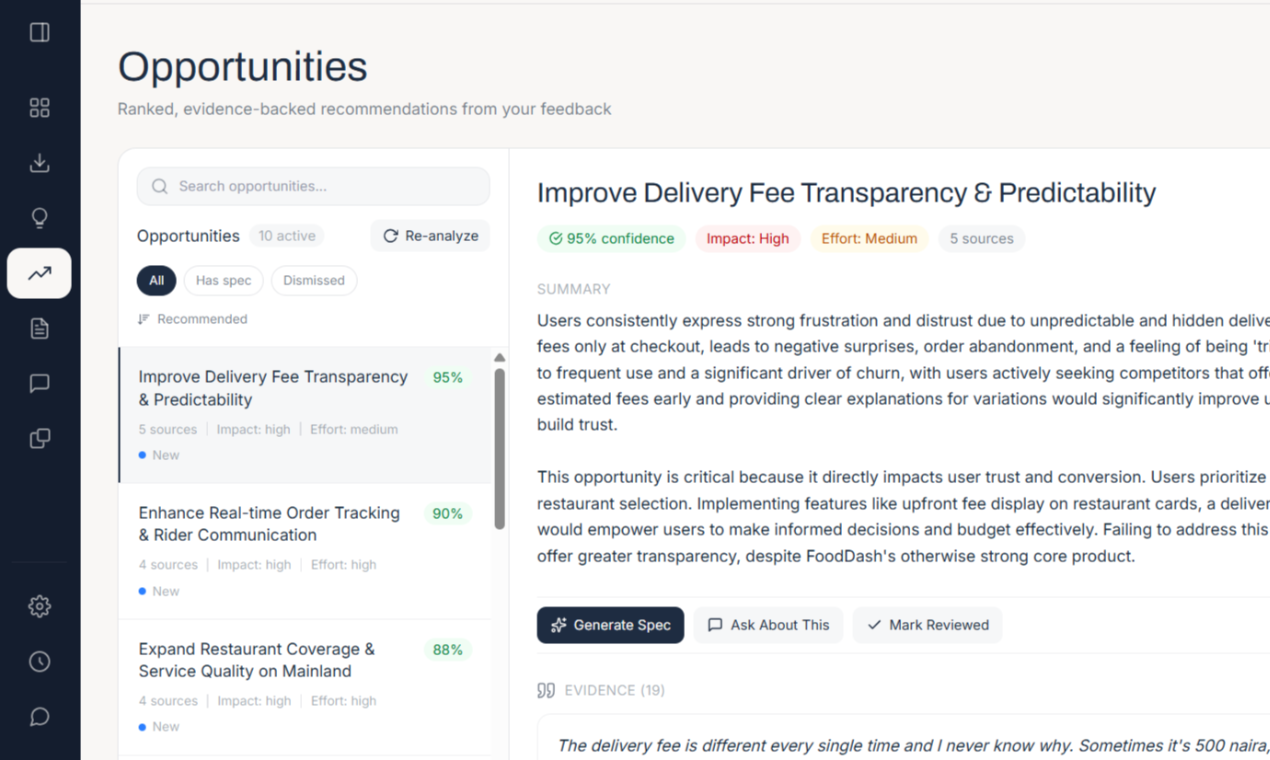Screen dimensions: 1270x760
Task: Click into the Search opportunities field
Action: point(313,186)
